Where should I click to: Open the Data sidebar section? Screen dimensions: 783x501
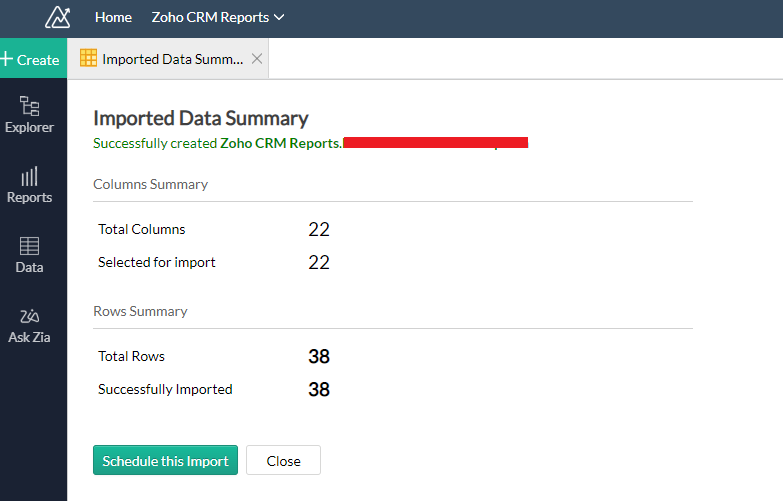point(29,255)
